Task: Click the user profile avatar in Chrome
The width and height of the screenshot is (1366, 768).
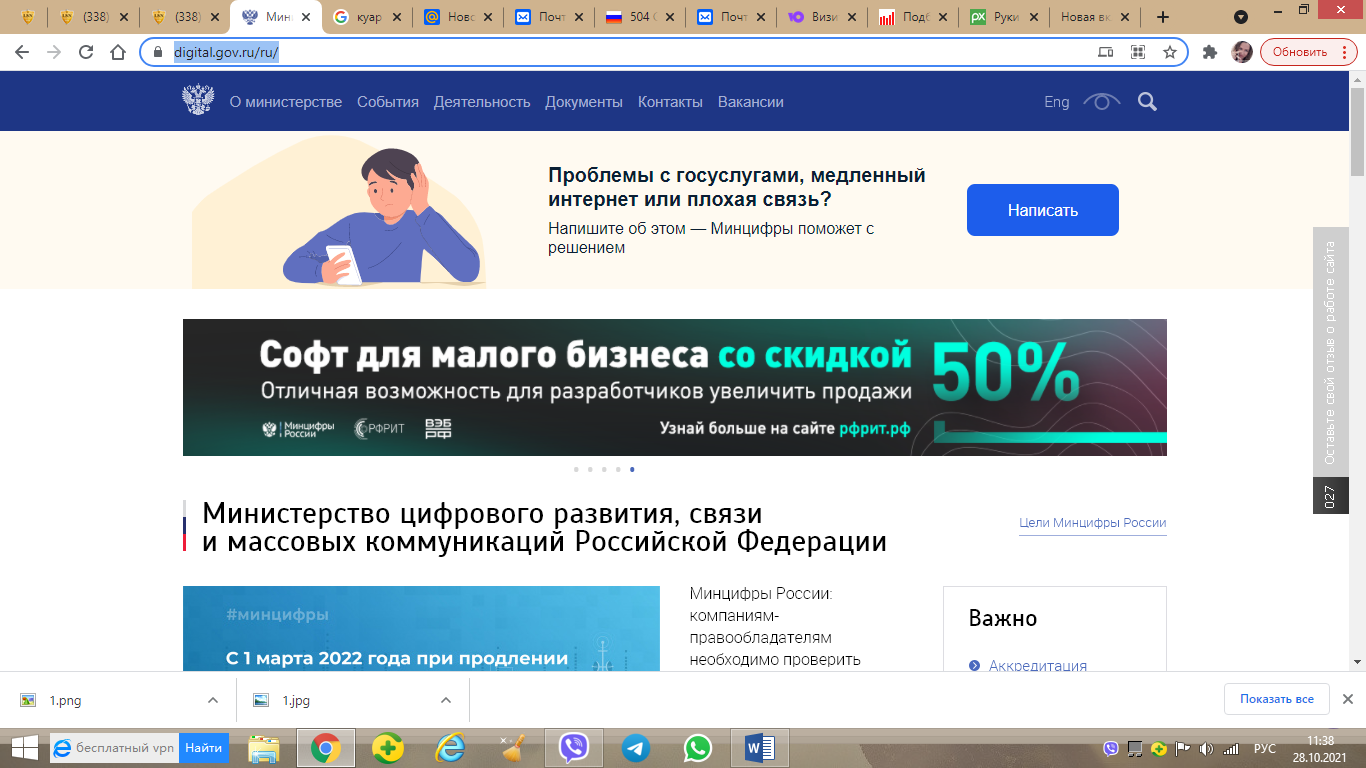Action: point(1241,52)
